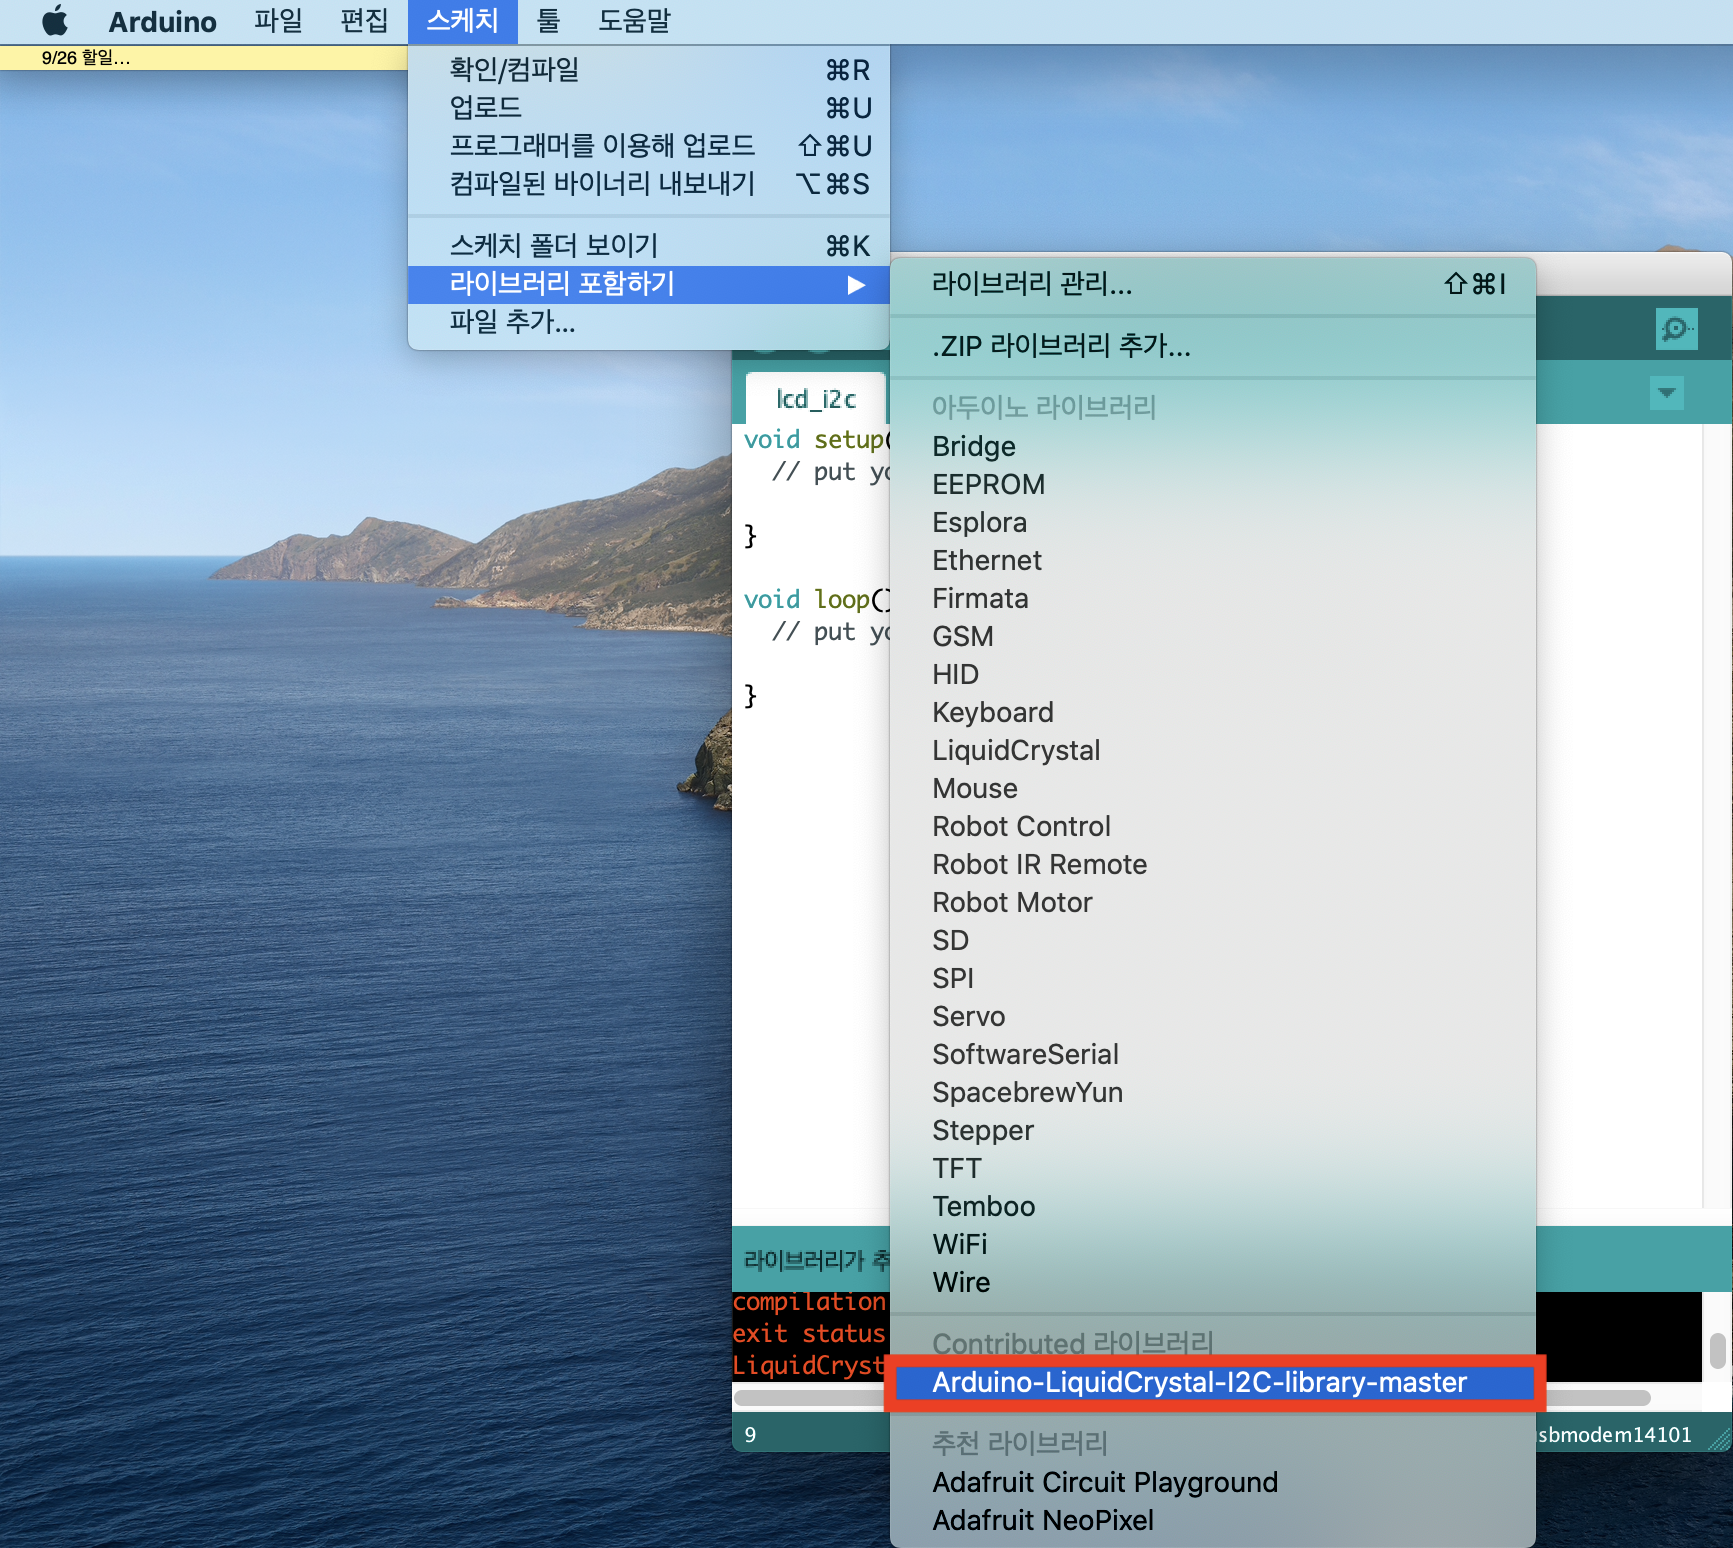Click line number 9 in status bar
Viewport: 1733px width, 1548px height.
750,1435
